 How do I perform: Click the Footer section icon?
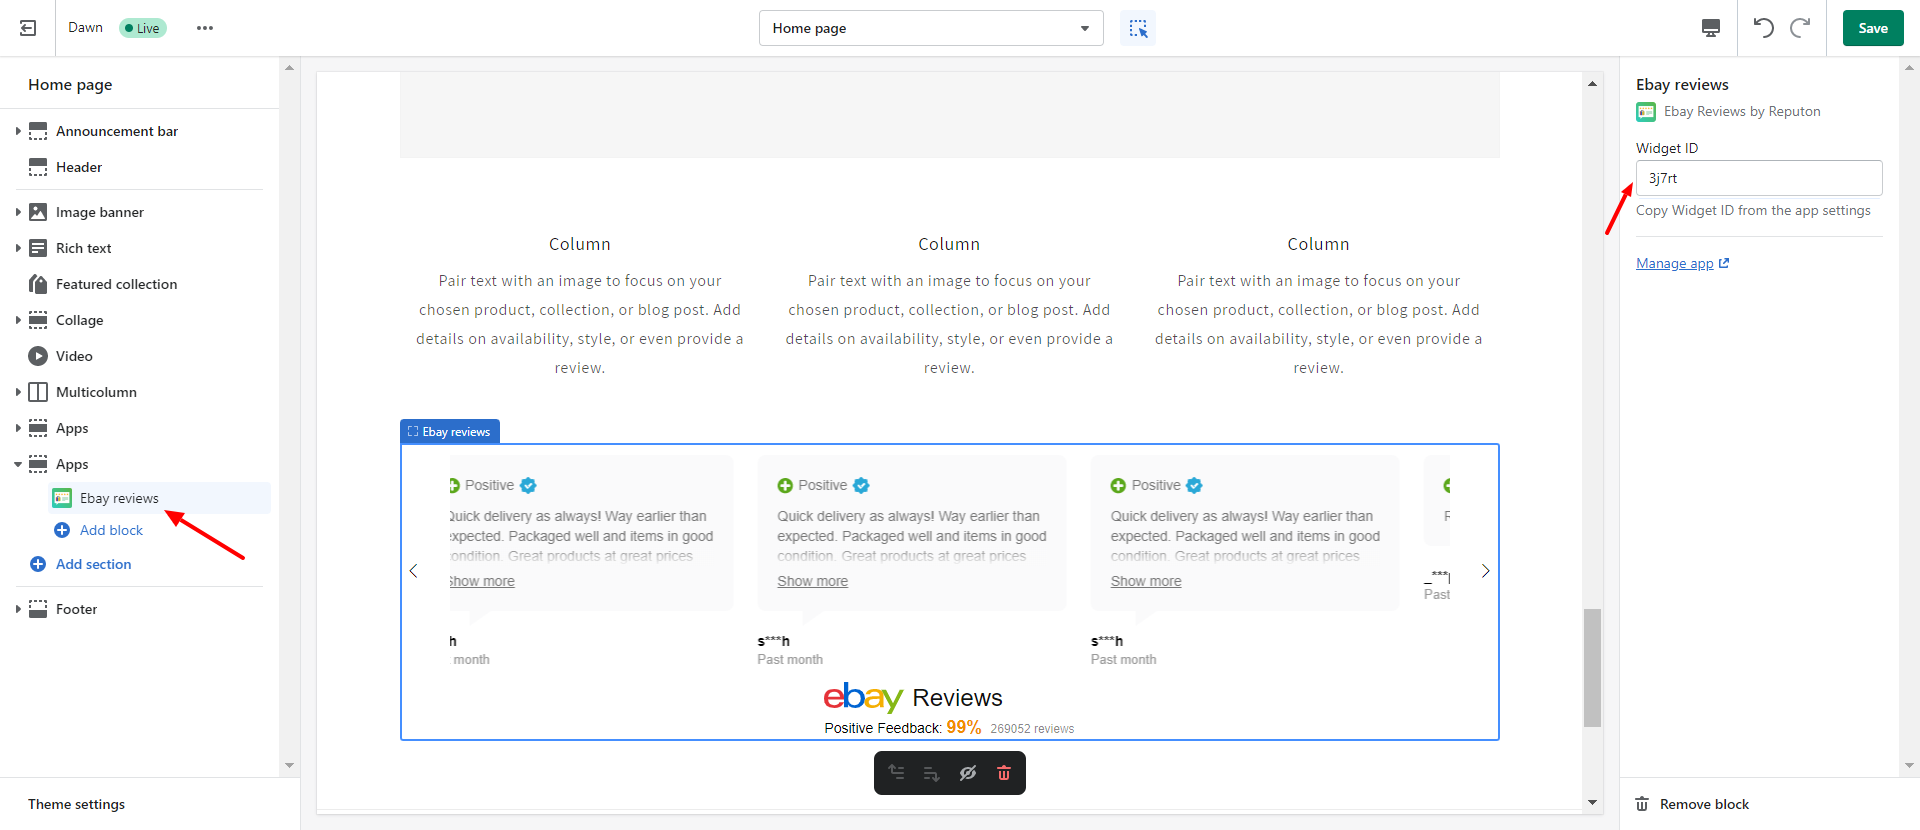38,609
